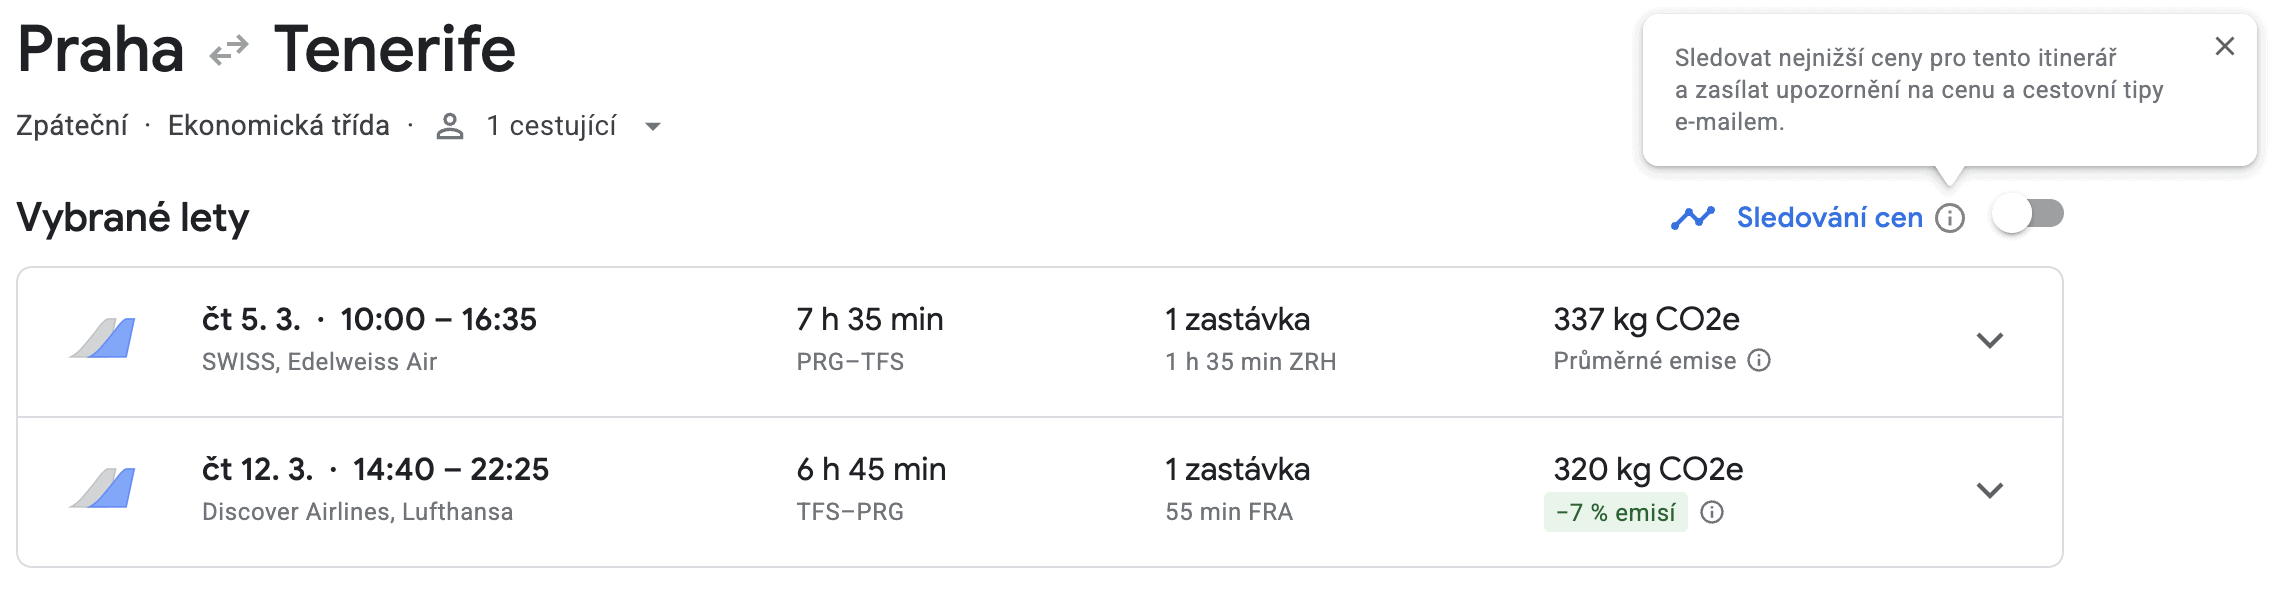Click the −7 % emisí green badge
The width and height of the screenshot is (2296, 590).
[1615, 513]
